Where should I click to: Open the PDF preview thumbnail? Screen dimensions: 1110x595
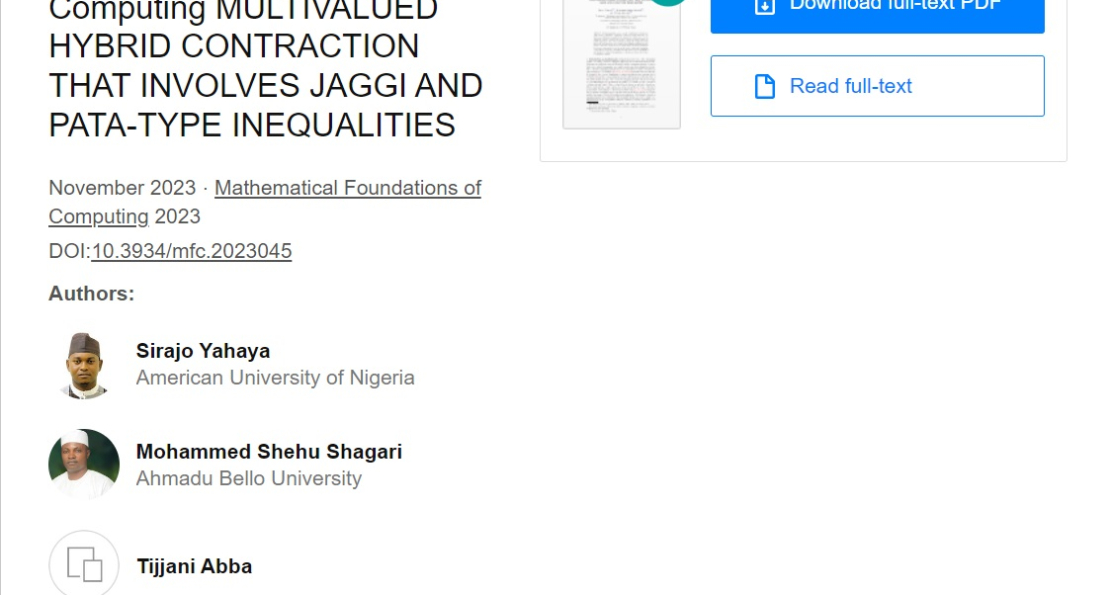click(x=621, y=64)
